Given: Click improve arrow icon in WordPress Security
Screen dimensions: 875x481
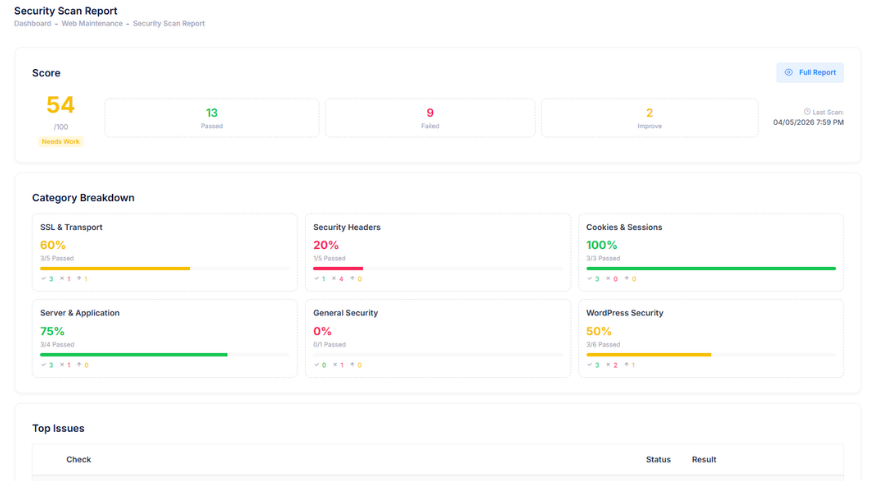Looking at the screenshot, I should pos(626,365).
